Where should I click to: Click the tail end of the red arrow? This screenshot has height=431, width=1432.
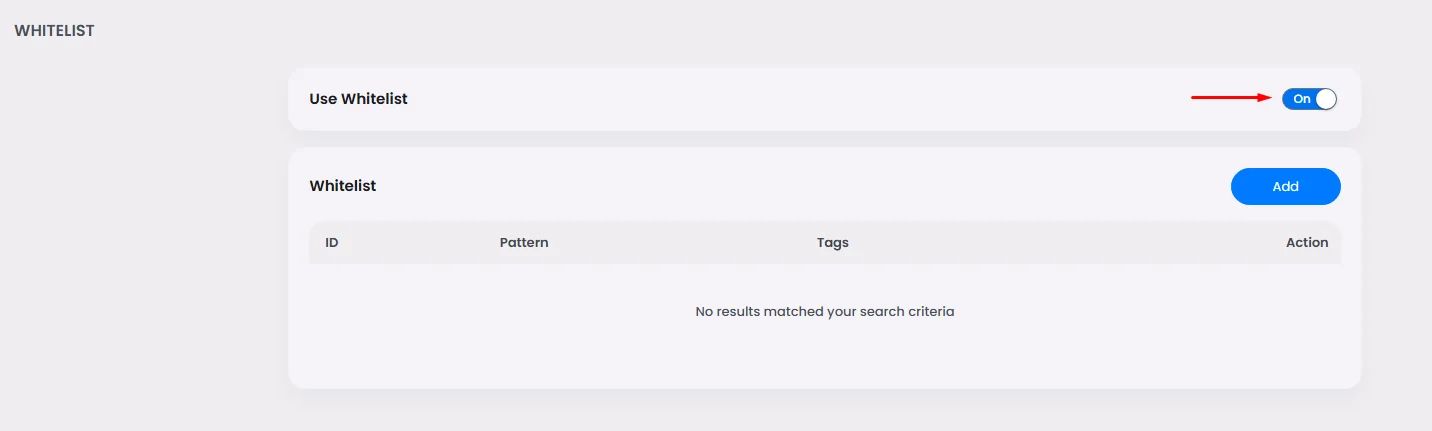tap(1194, 98)
